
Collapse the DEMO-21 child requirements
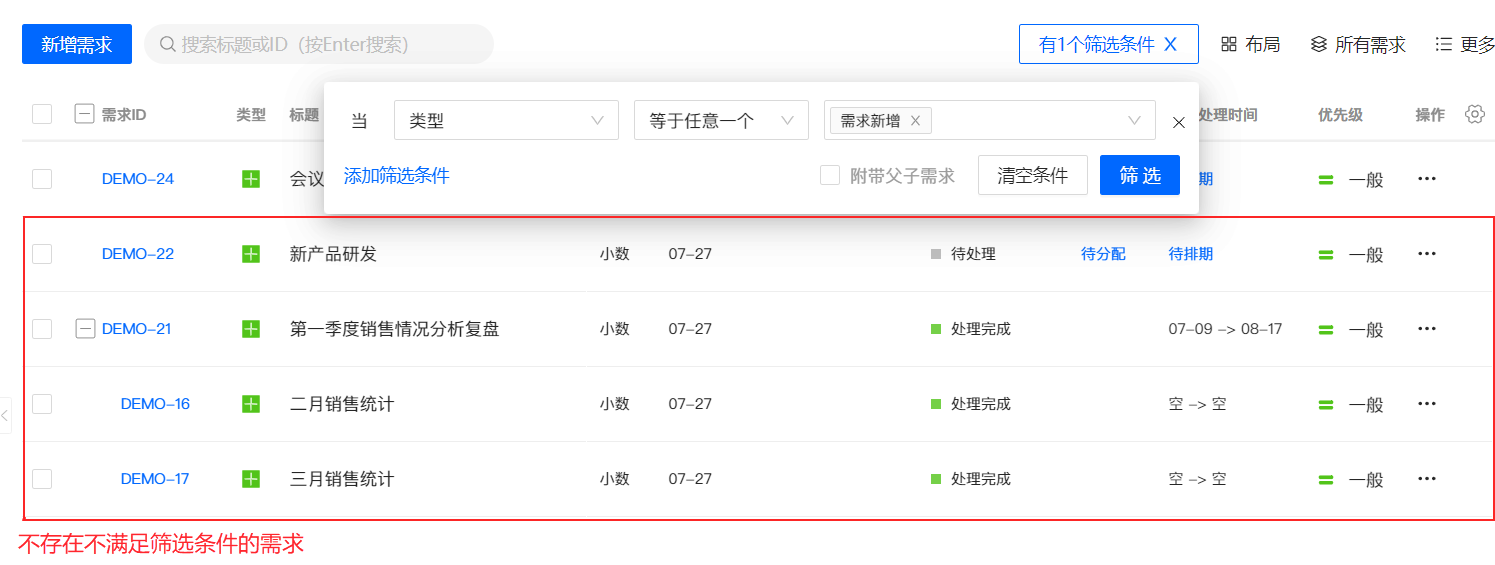pyautogui.click(x=86, y=329)
